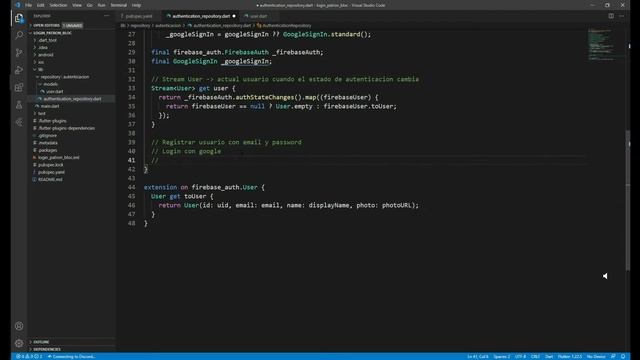Image resolution: width=640 pixels, height=360 pixels.
Task: Change indentation via Spaces: 2
Action: 502,356
